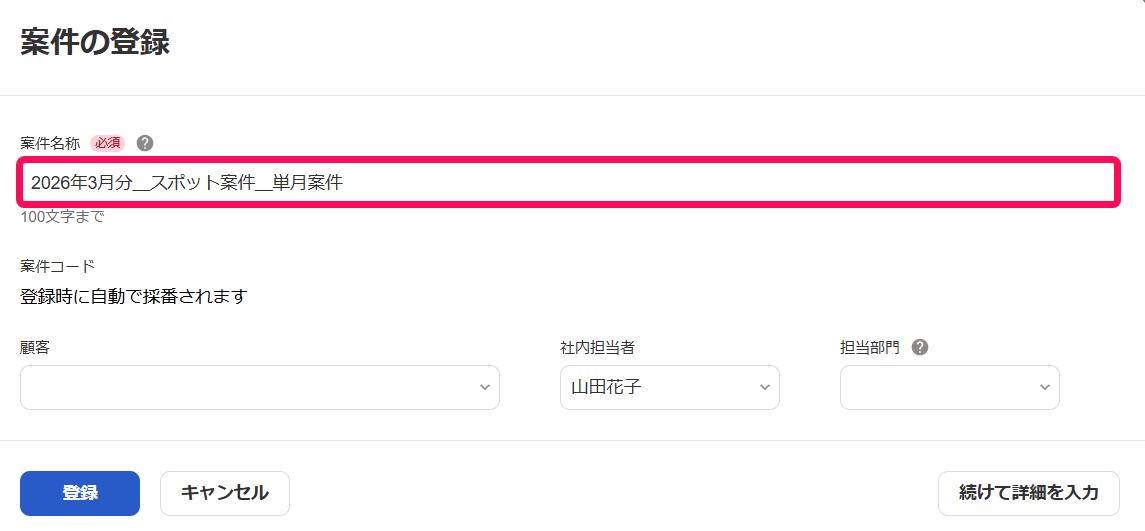Open the 顧客 dropdown list
This screenshot has width=1145, height=531.
click(x=260, y=387)
